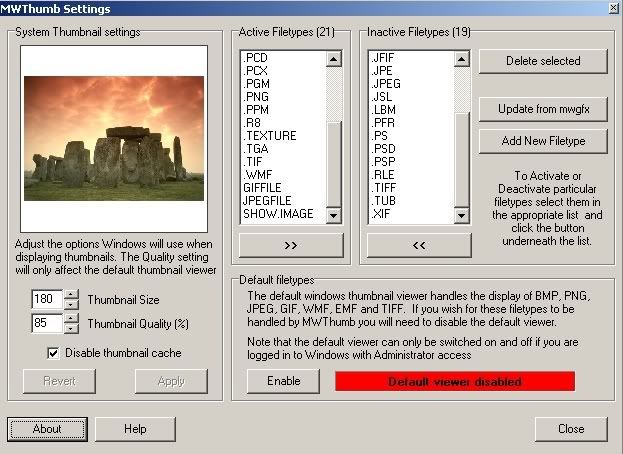Select .PSD in Inactive Filetypes
The image size is (623, 454).
pyautogui.click(x=411, y=149)
